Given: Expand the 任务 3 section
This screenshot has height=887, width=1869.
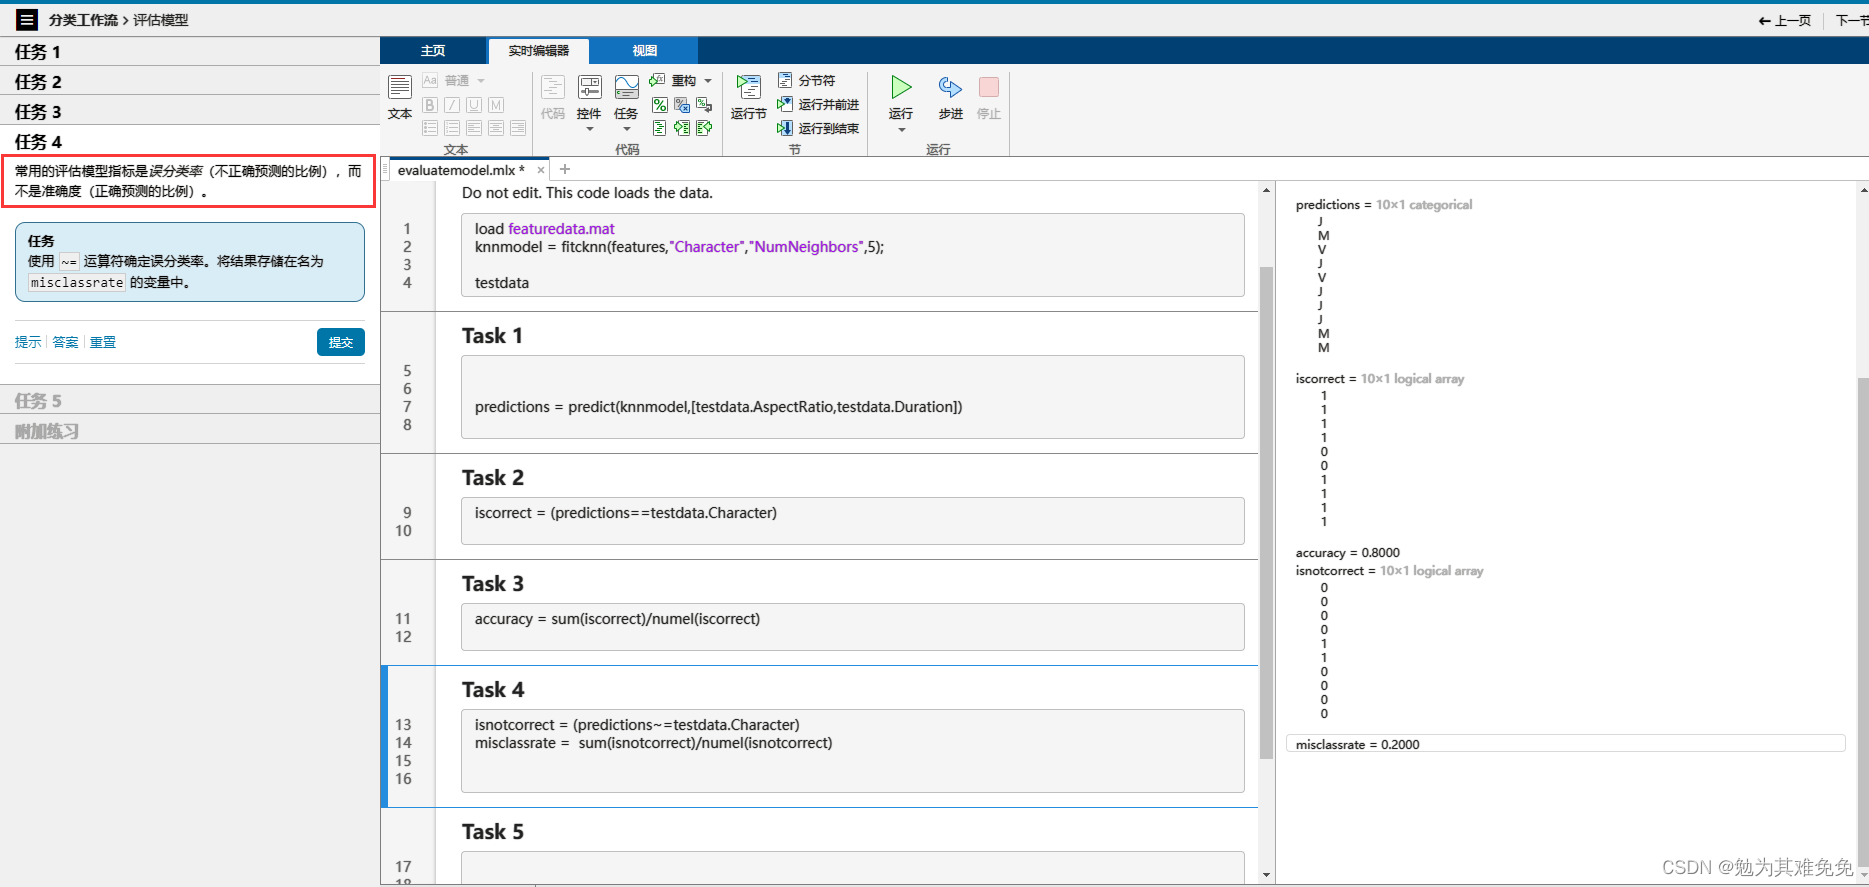Looking at the screenshot, I should (190, 111).
